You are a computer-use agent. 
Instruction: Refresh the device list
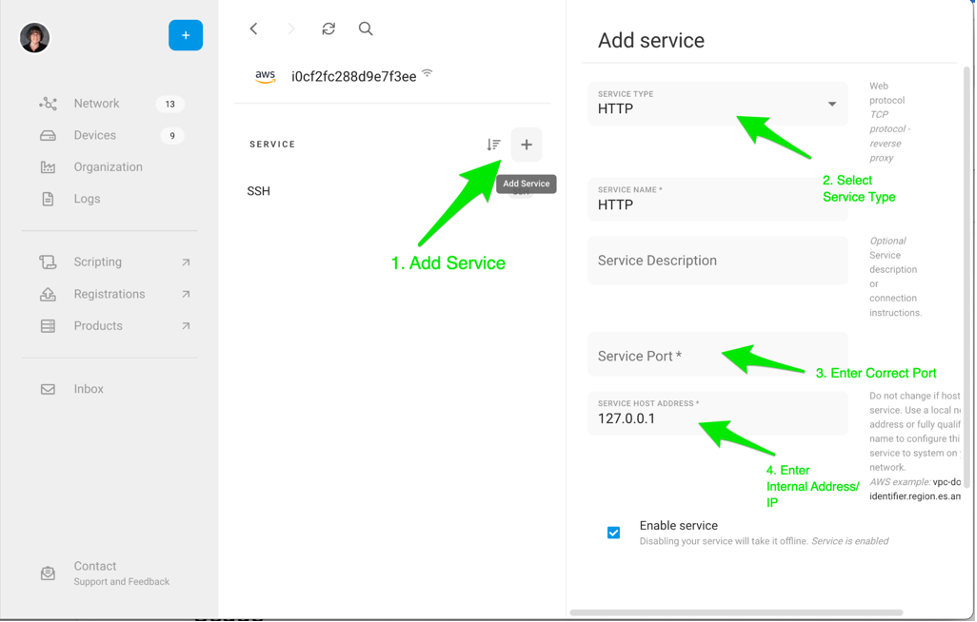328,29
